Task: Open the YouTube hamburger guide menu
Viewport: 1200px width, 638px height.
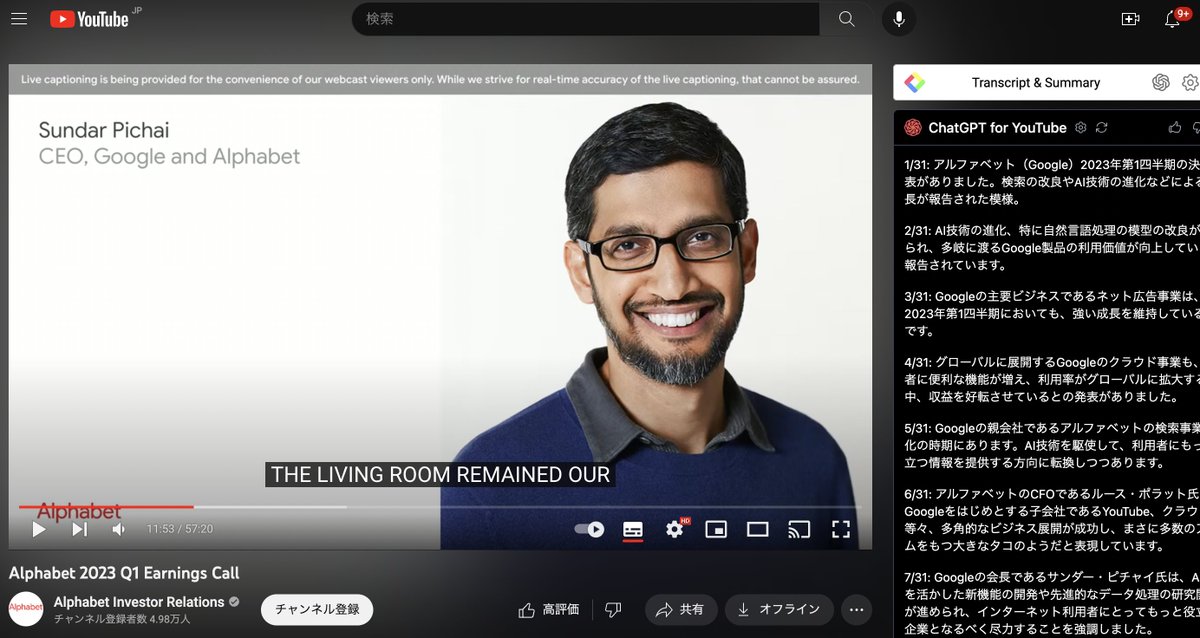Action: (x=20, y=19)
